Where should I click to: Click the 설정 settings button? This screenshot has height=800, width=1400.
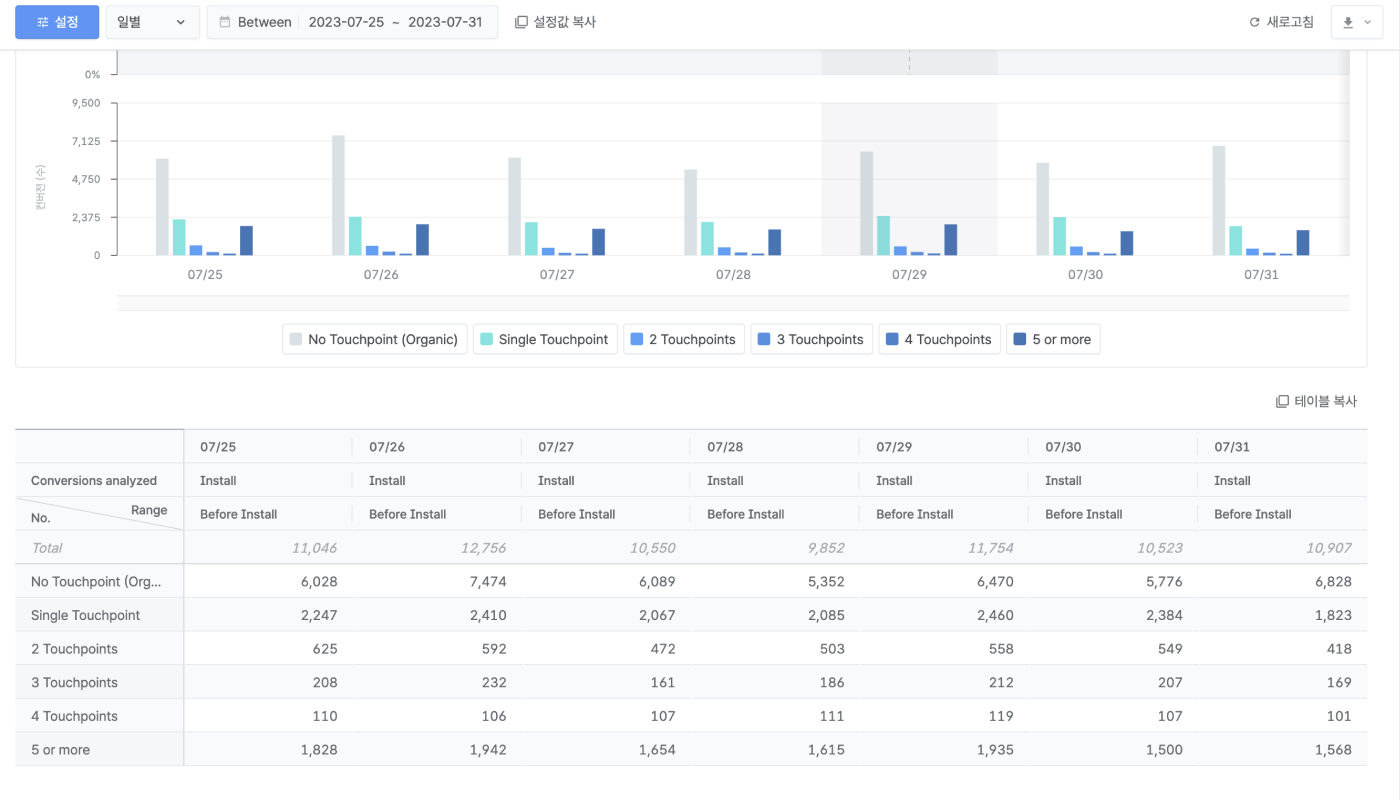pos(57,22)
